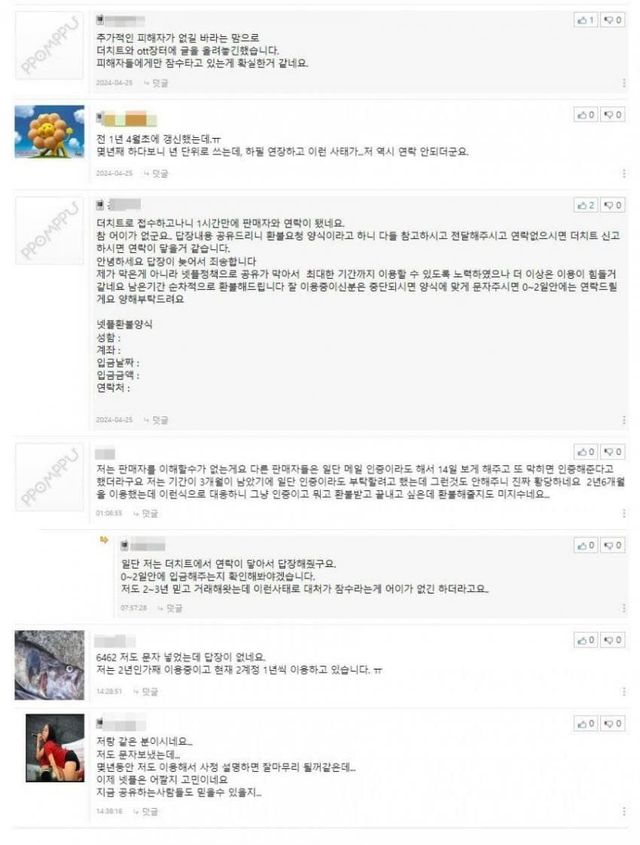Downvote the first comment about 더치트

(613, 20)
